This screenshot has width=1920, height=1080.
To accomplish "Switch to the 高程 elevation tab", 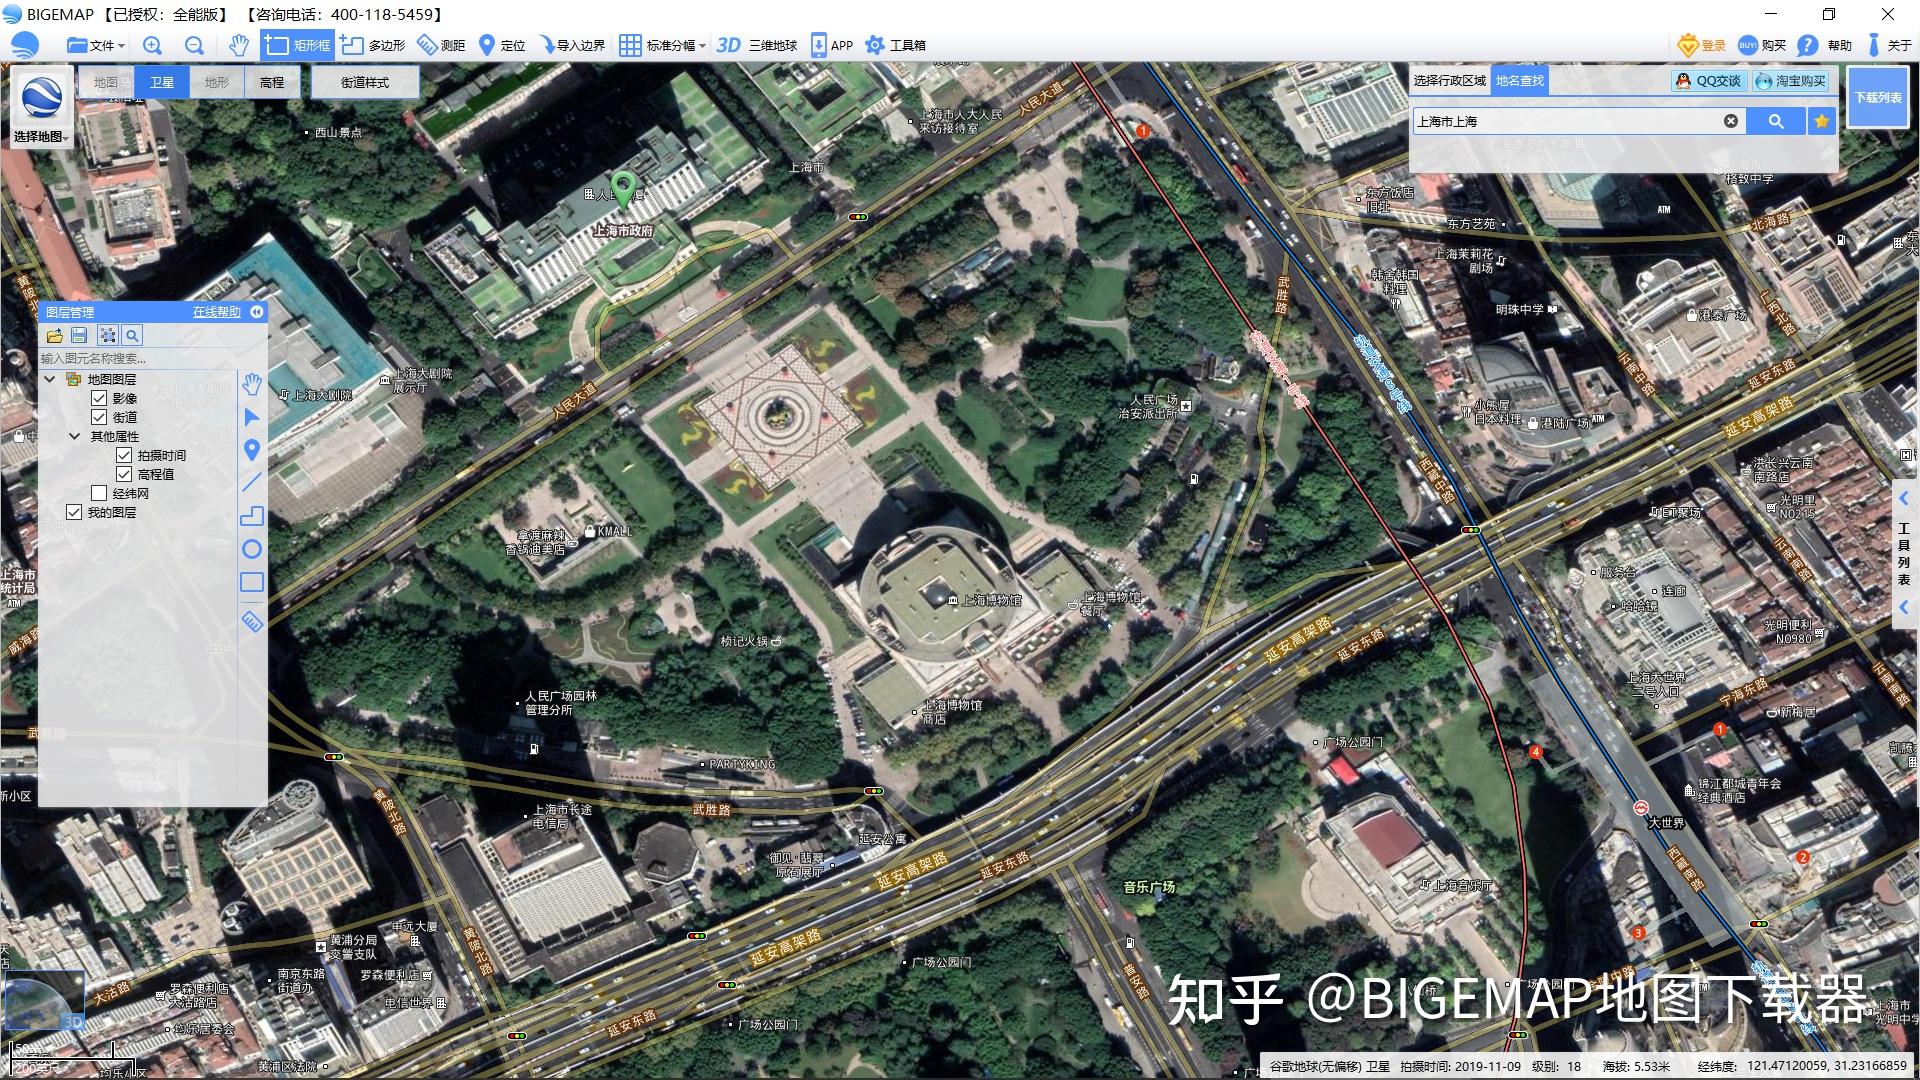I will coord(272,82).
